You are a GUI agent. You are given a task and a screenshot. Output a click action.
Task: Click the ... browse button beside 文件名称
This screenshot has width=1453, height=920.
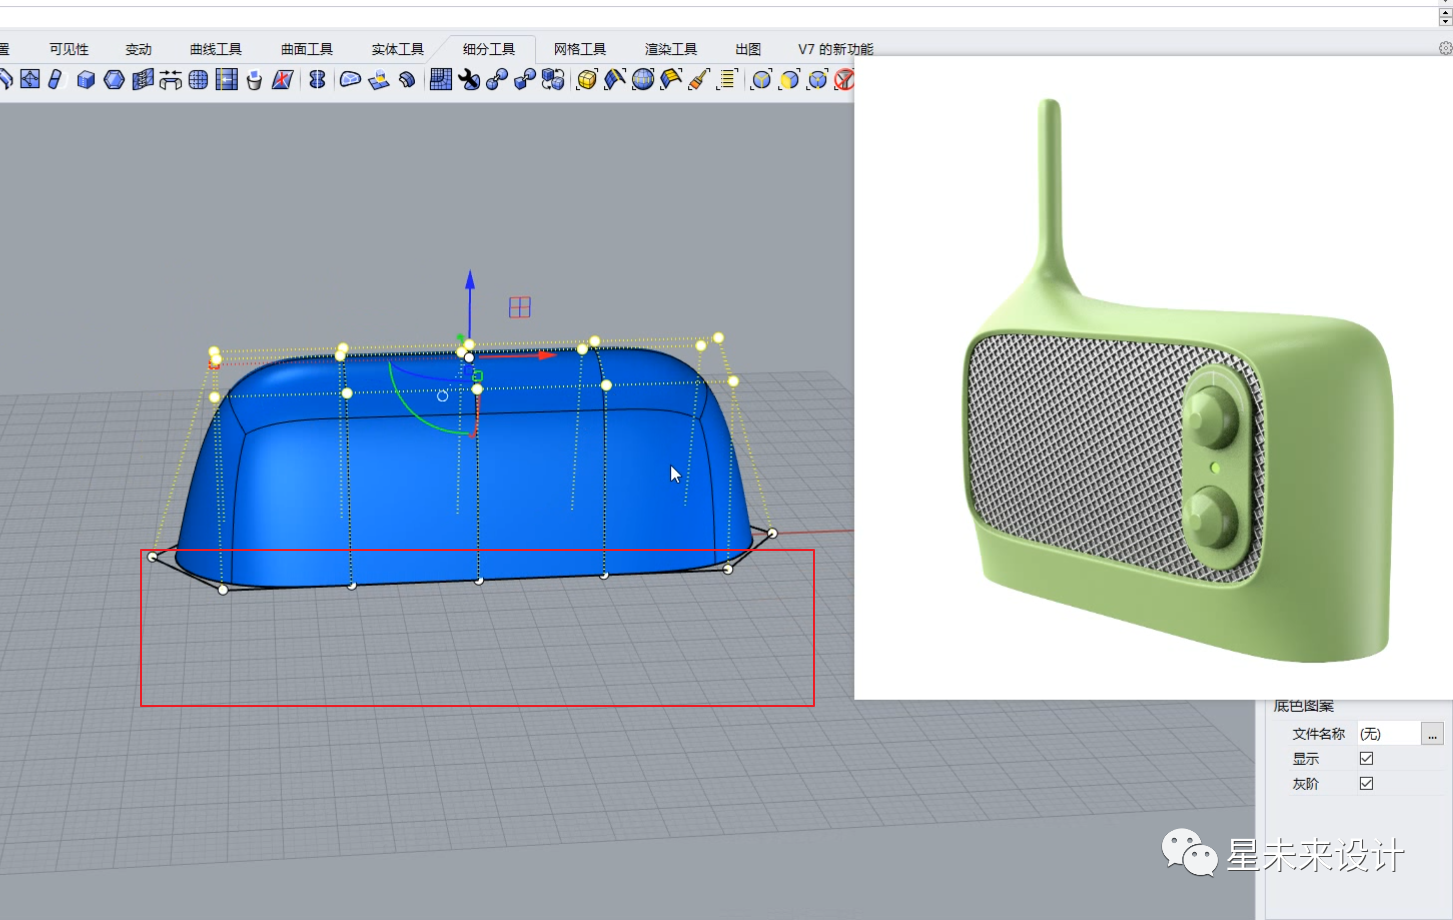click(1432, 734)
